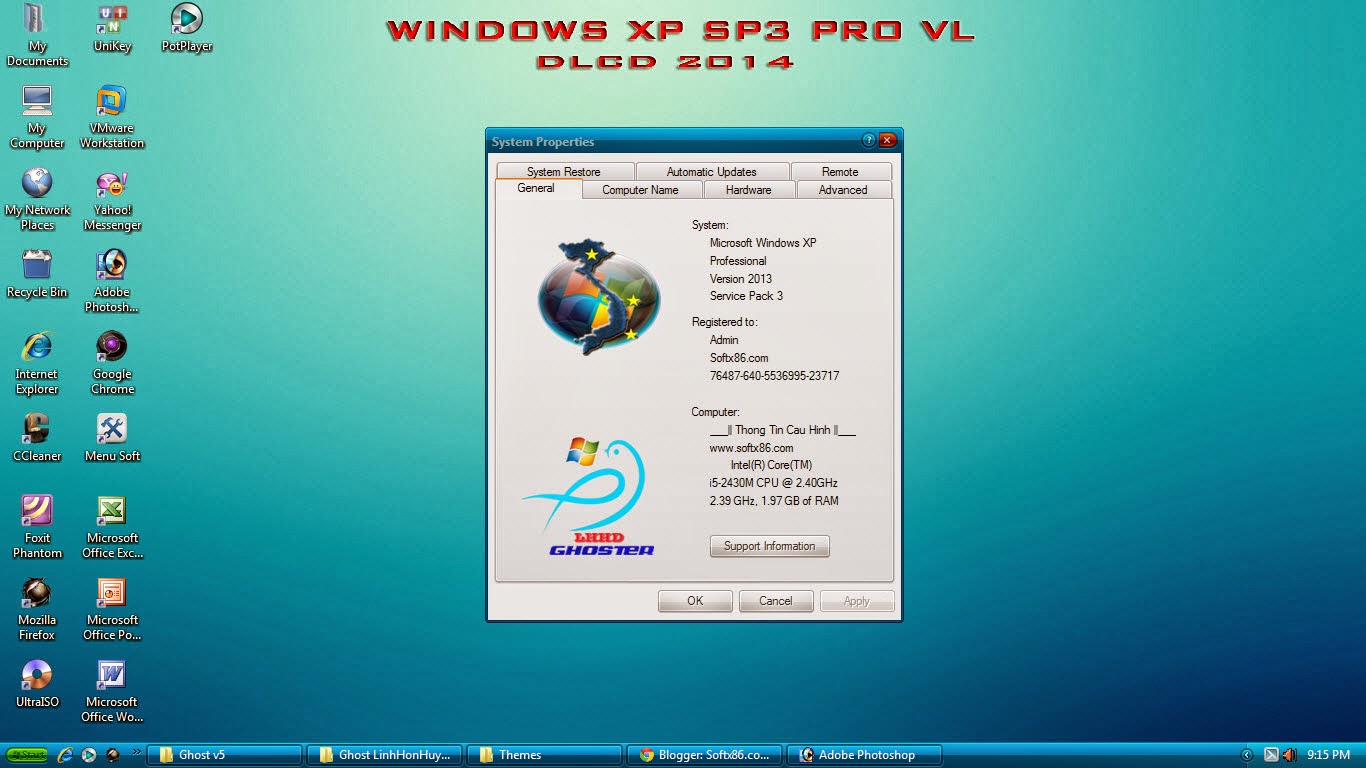The width and height of the screenshot is (1366, 768).
Task: Open the Recycle Bin
Action: pos(37,274)
